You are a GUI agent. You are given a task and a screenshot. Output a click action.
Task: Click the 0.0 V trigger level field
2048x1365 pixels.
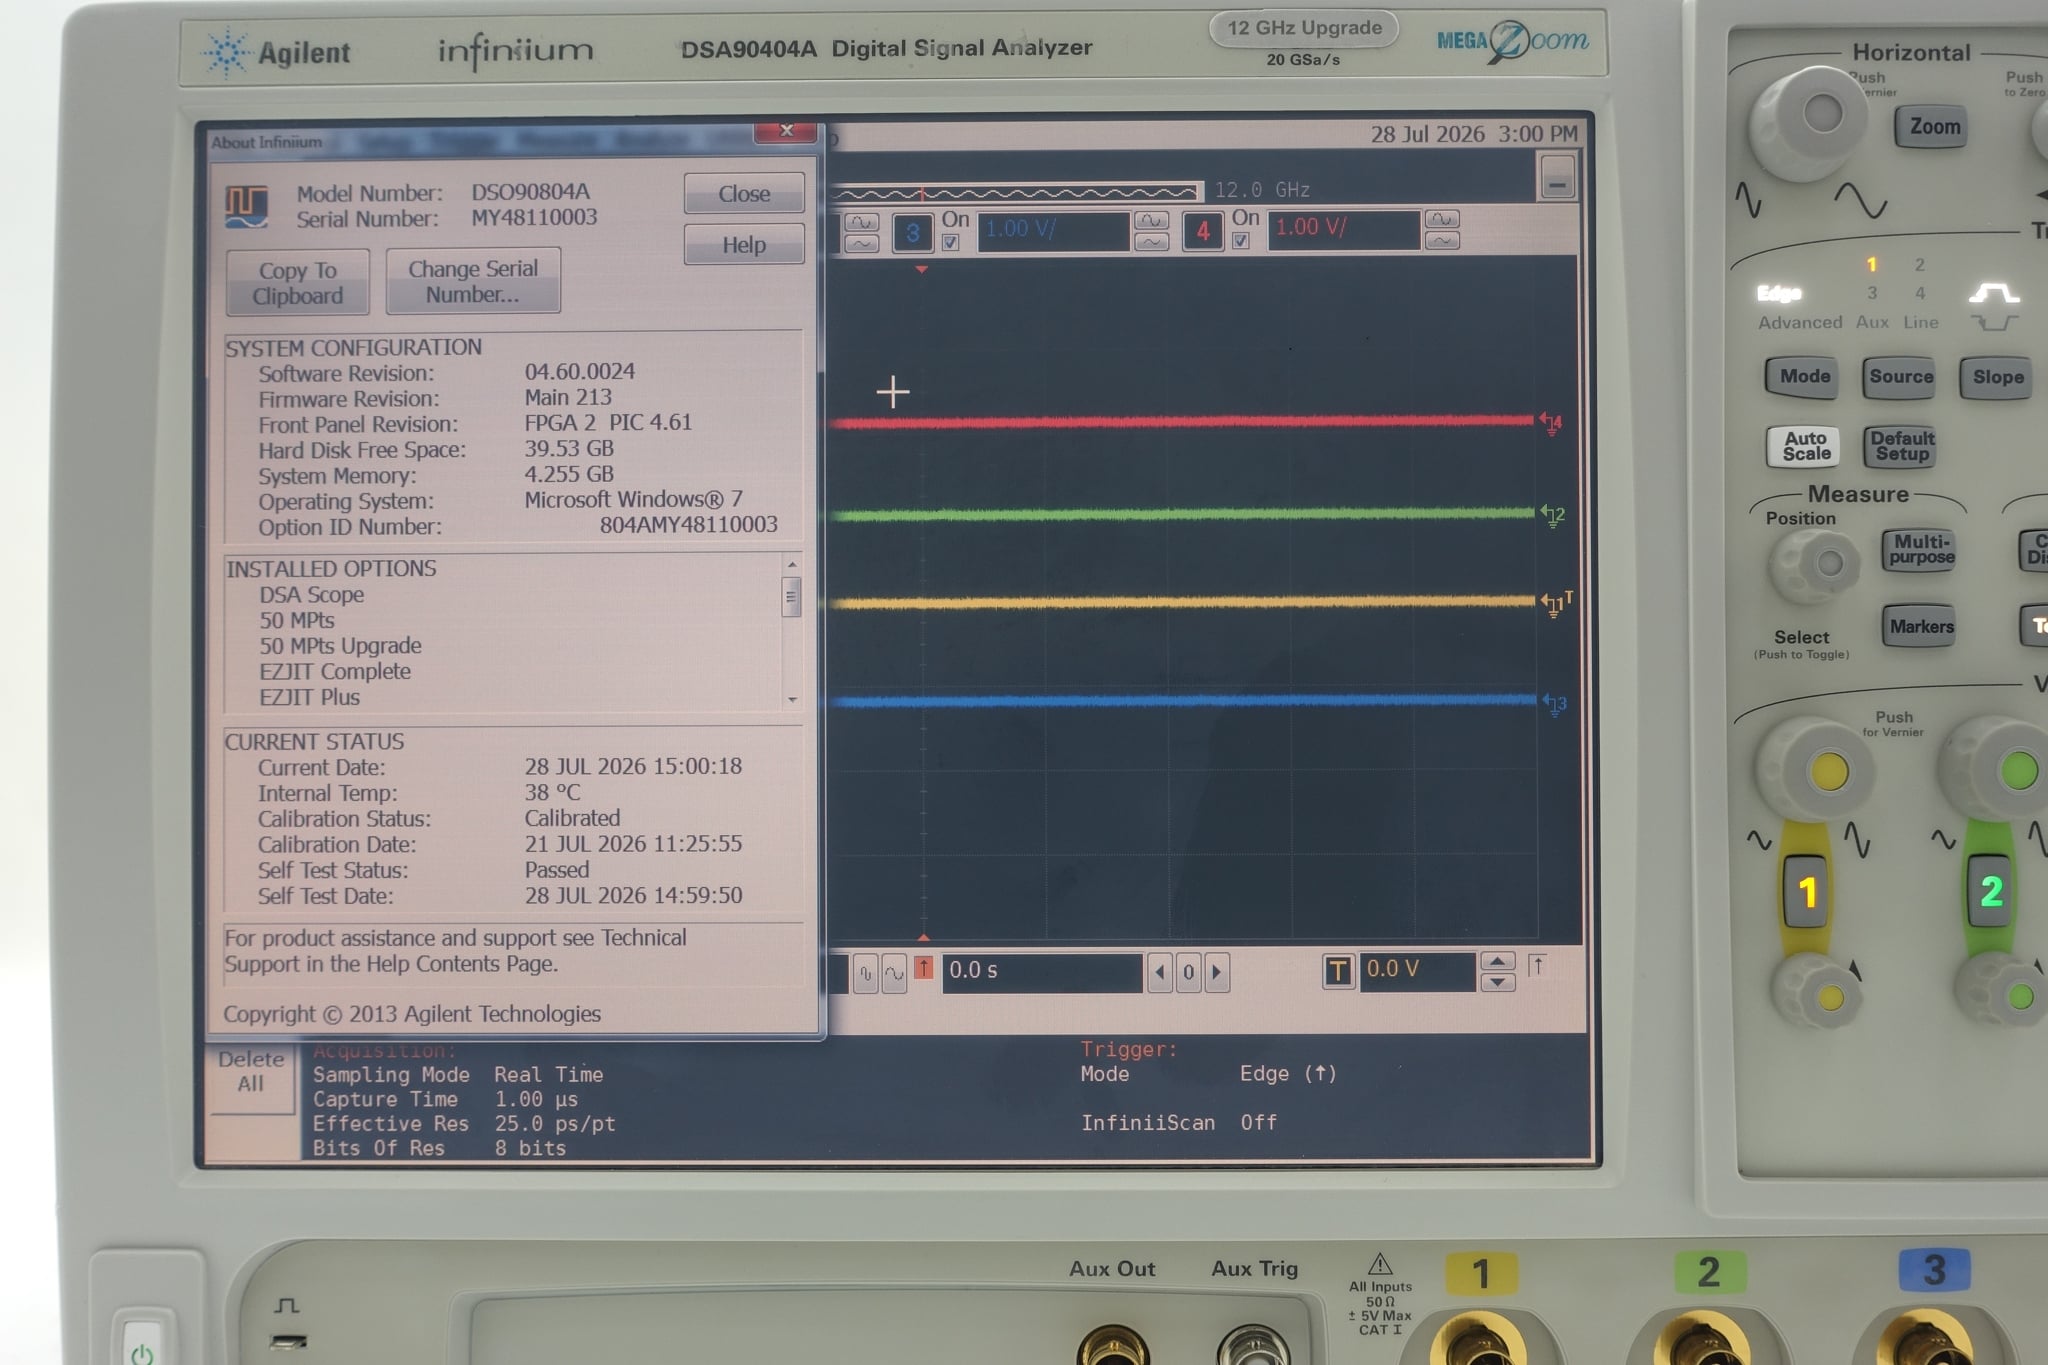[x=1417, y=970]
